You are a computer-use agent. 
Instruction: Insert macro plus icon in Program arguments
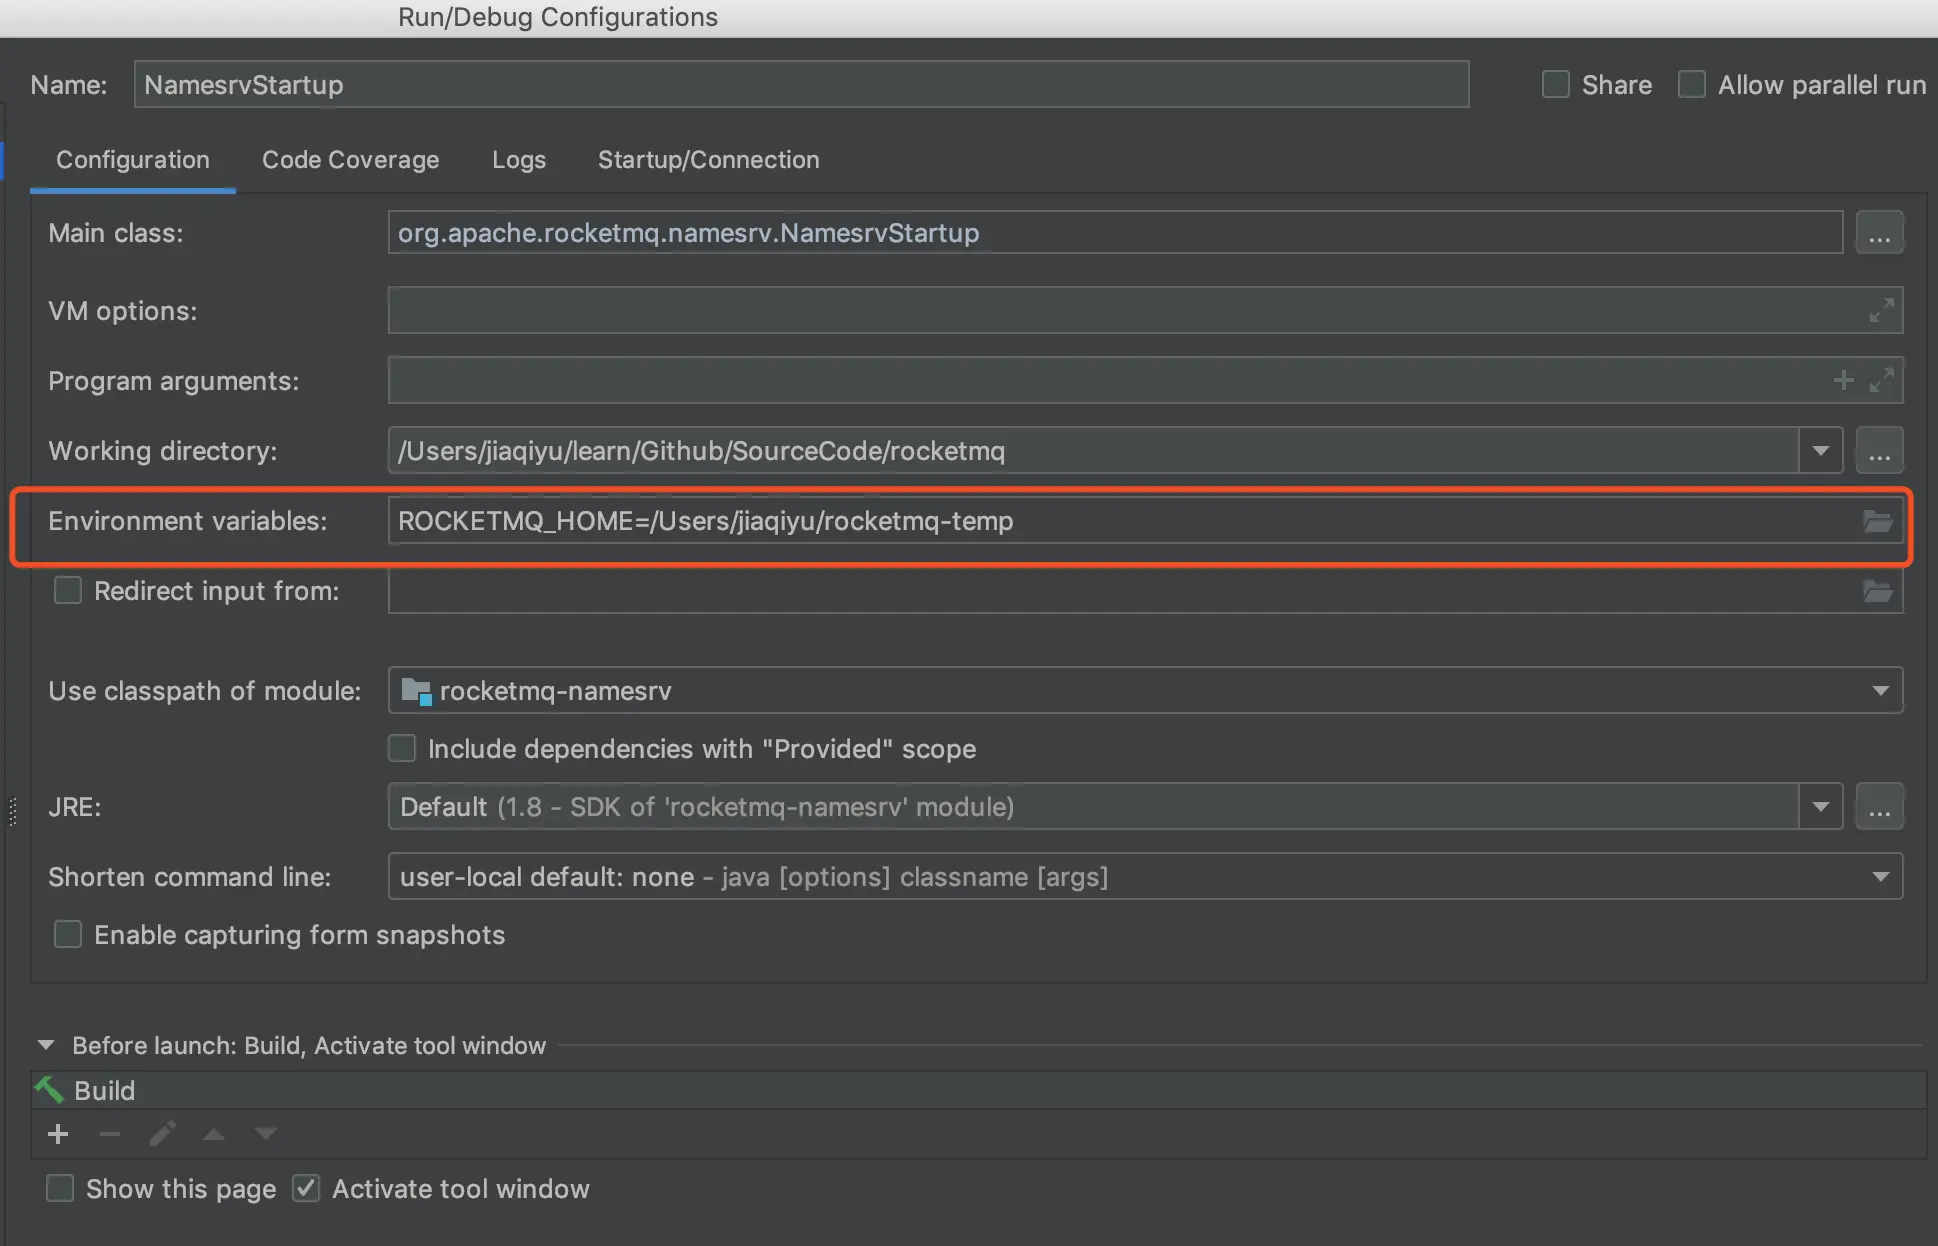(x=1843, y=381)
